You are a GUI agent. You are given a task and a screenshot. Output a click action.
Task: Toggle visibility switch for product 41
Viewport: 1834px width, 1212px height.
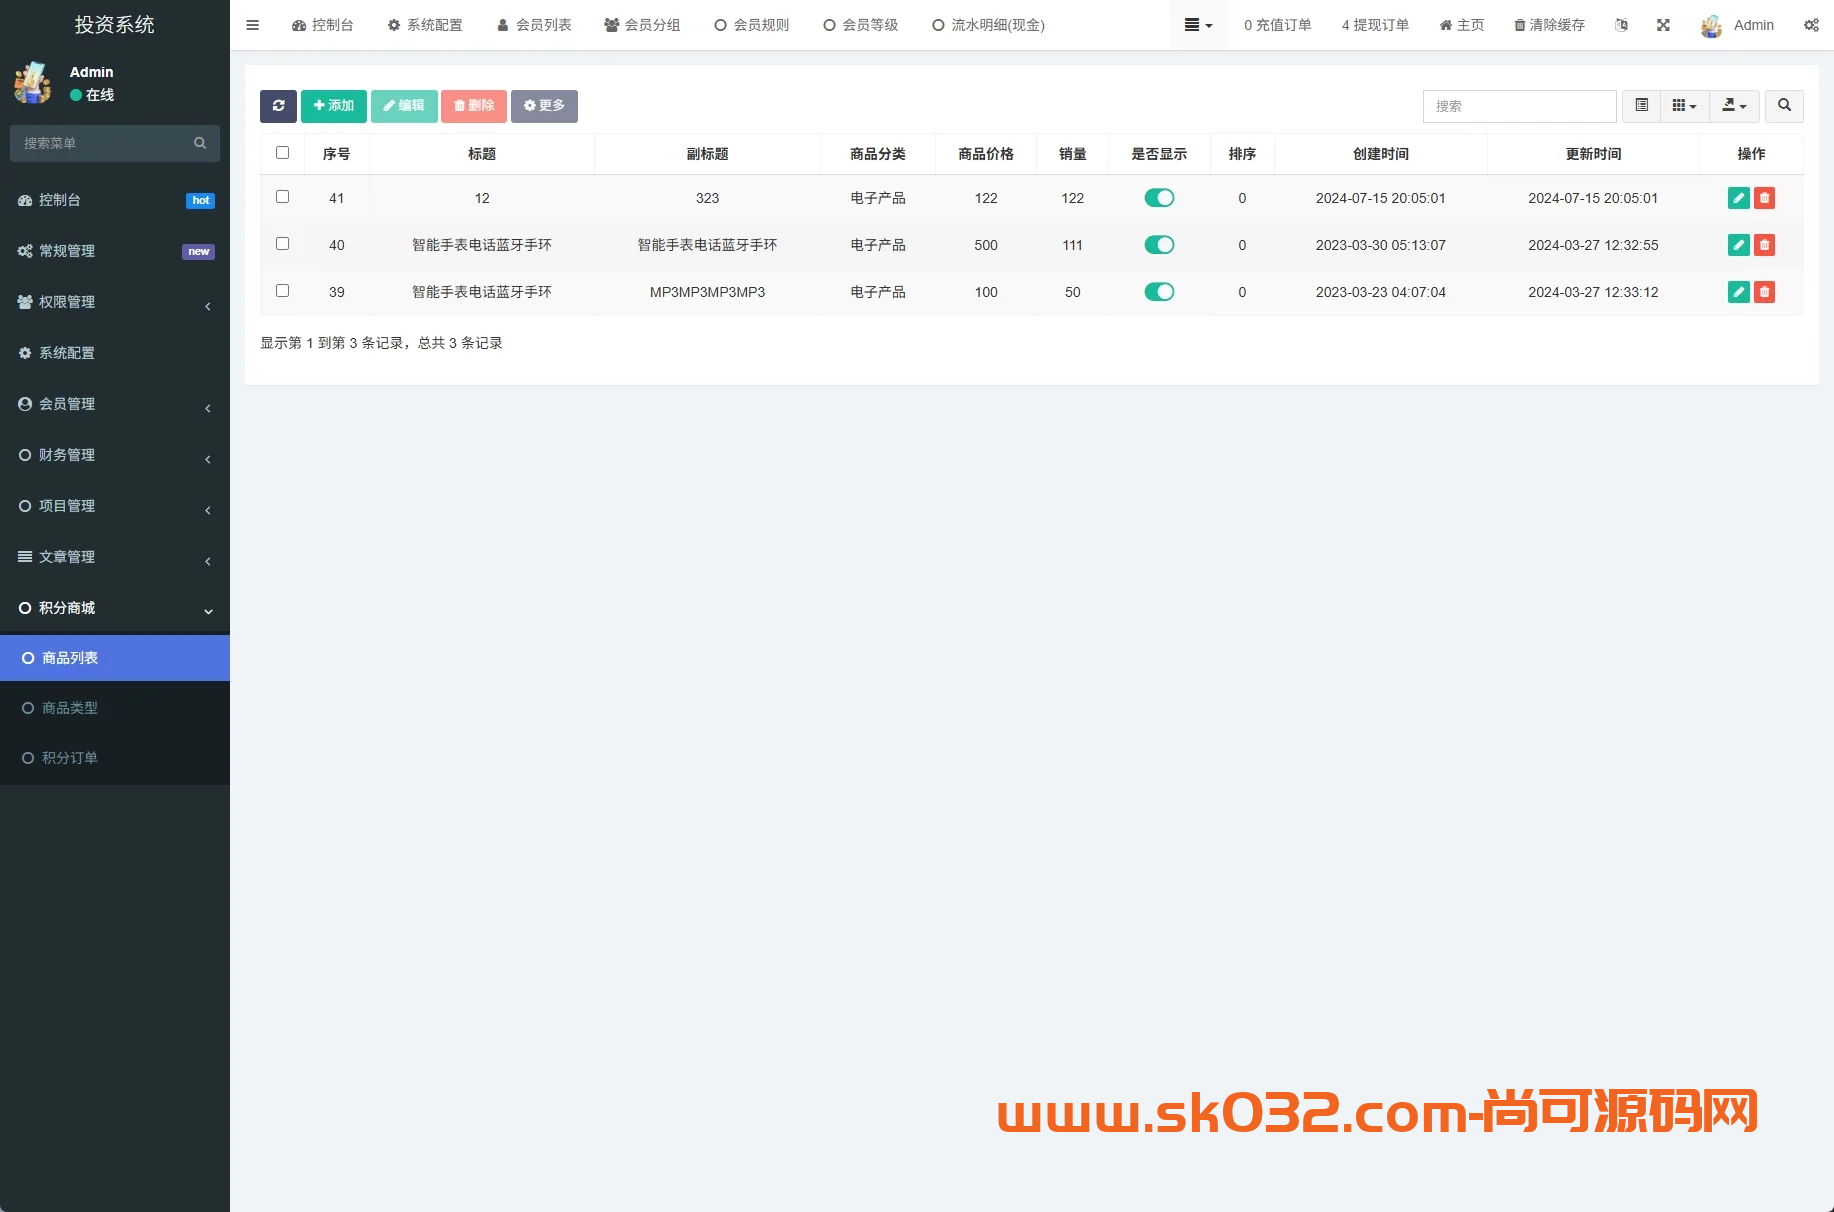point(1159,198)
